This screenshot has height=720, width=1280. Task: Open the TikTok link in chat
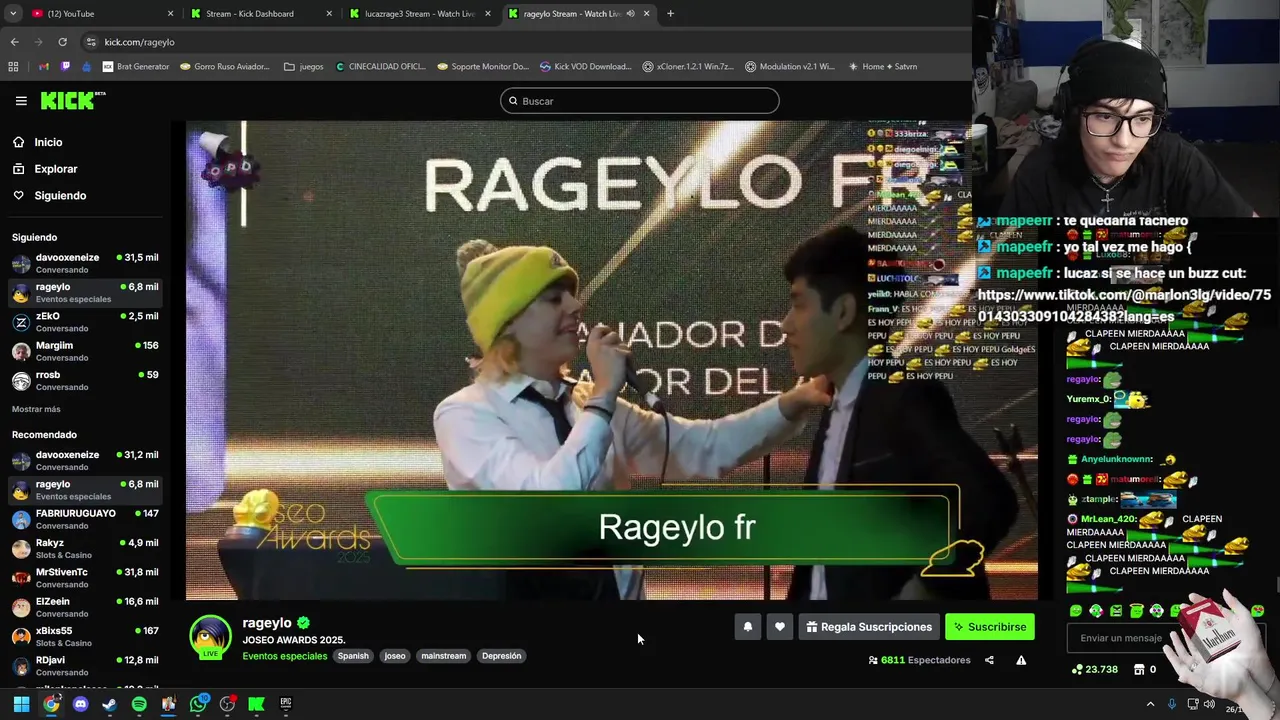pyautogui.click(x=1124, y=305)
